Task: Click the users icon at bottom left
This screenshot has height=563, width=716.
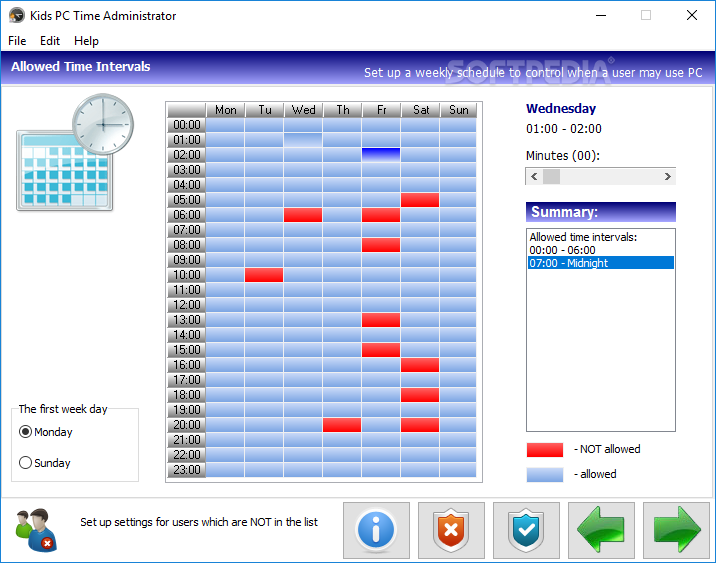Action: click(x=36, y=530)
